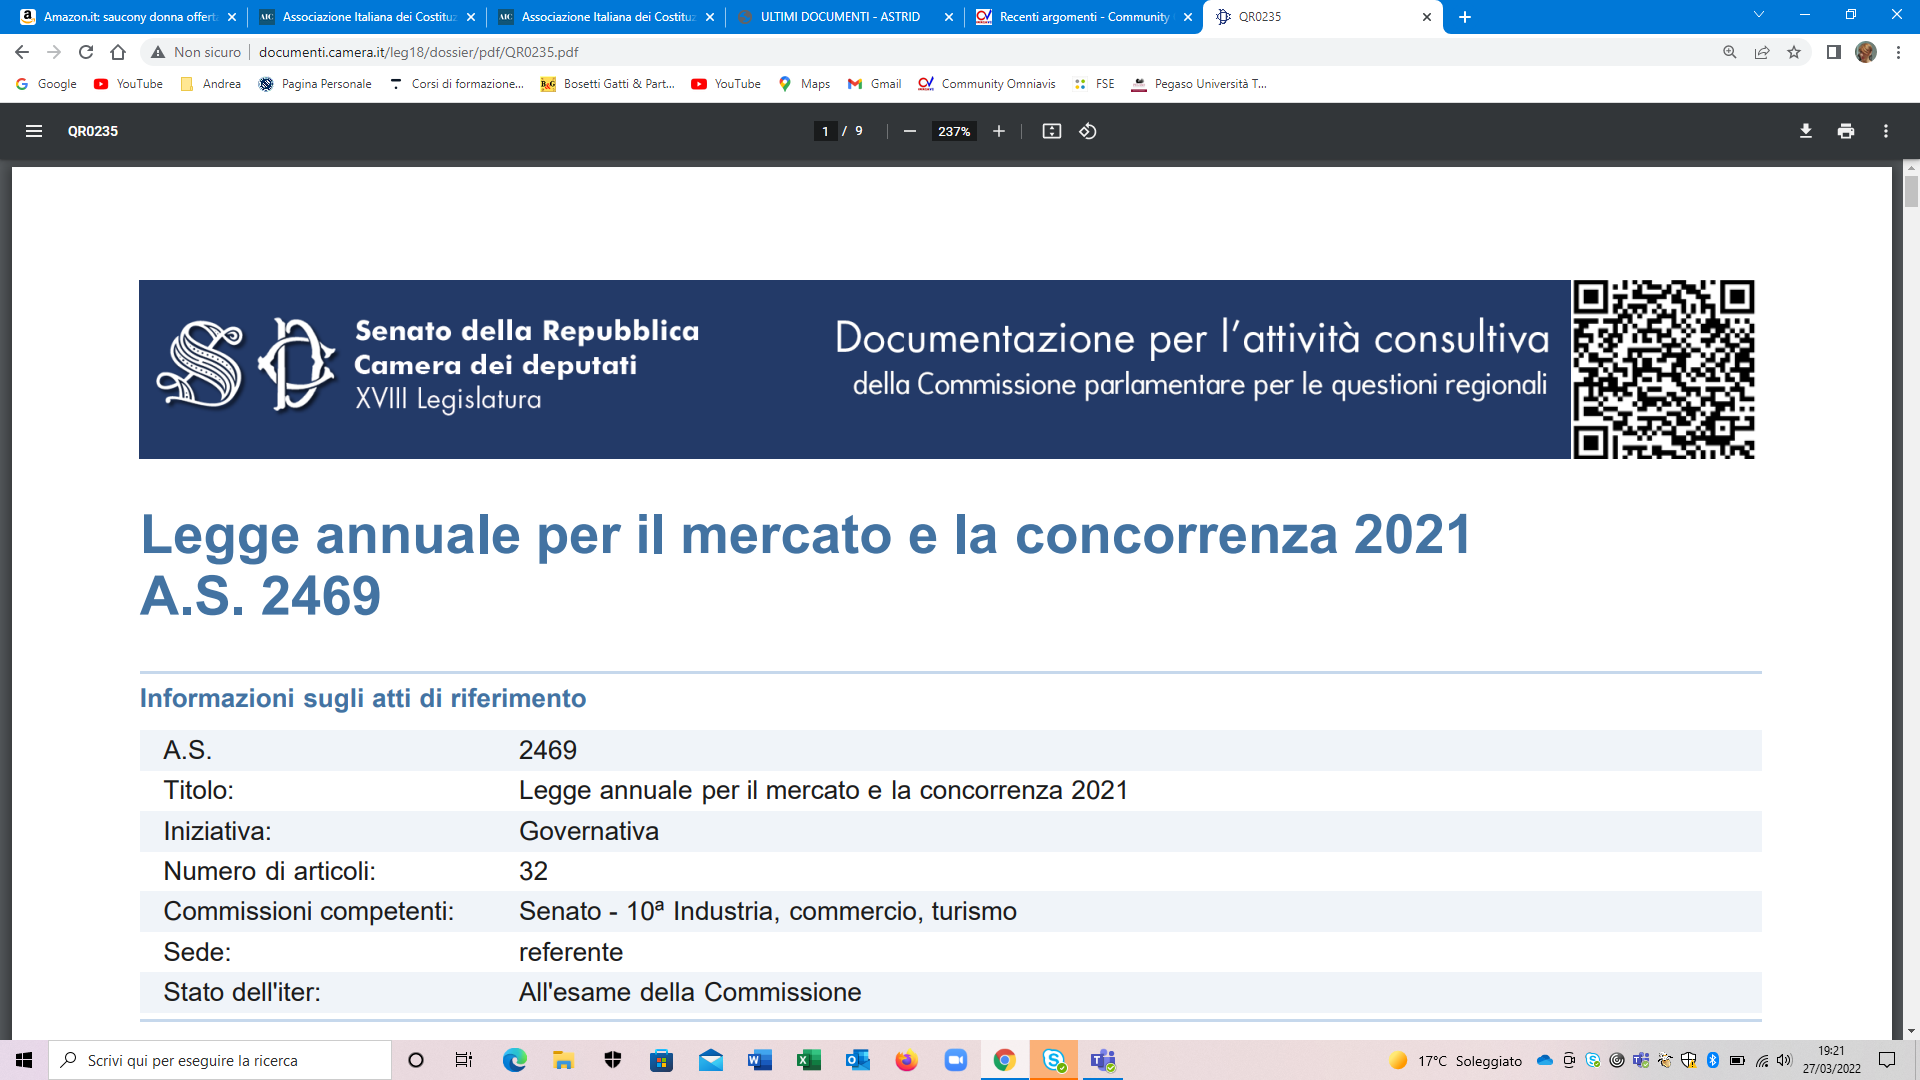
Task: Toggle the browser side panel
Action: click(x=1833, y=52)
